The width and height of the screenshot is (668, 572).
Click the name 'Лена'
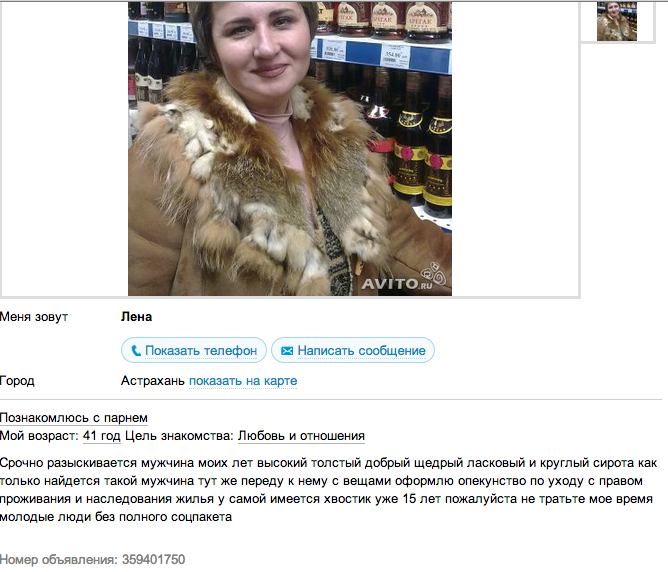(136, 317)
